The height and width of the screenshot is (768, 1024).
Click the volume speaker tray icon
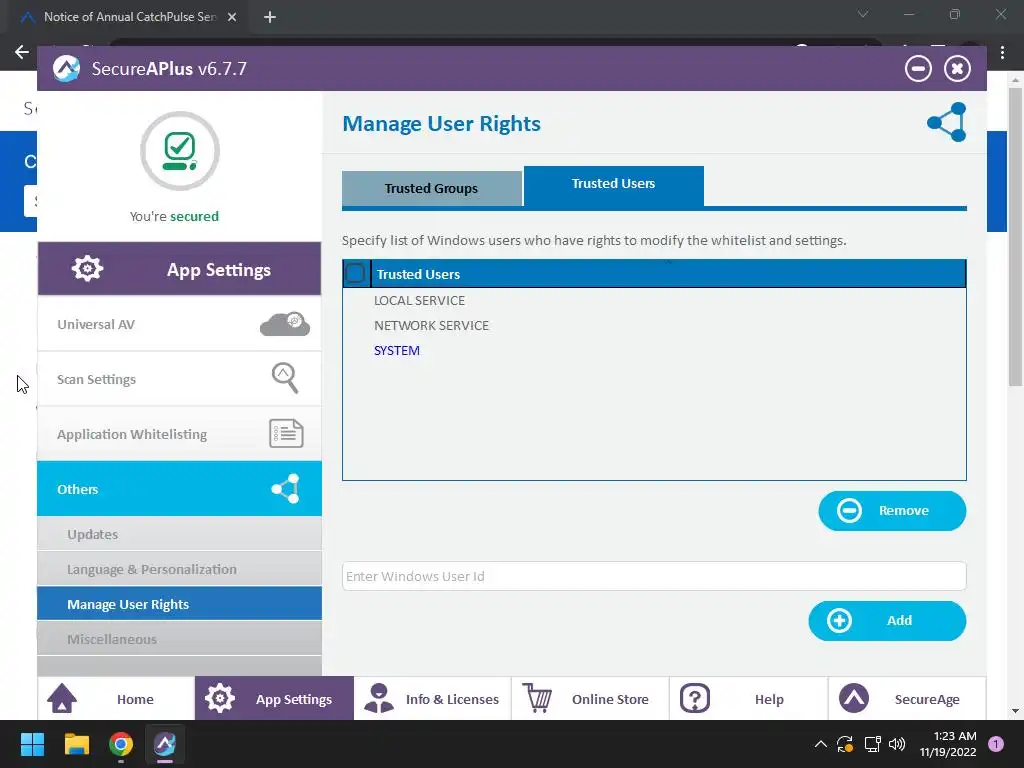click(x=897, y=744)
